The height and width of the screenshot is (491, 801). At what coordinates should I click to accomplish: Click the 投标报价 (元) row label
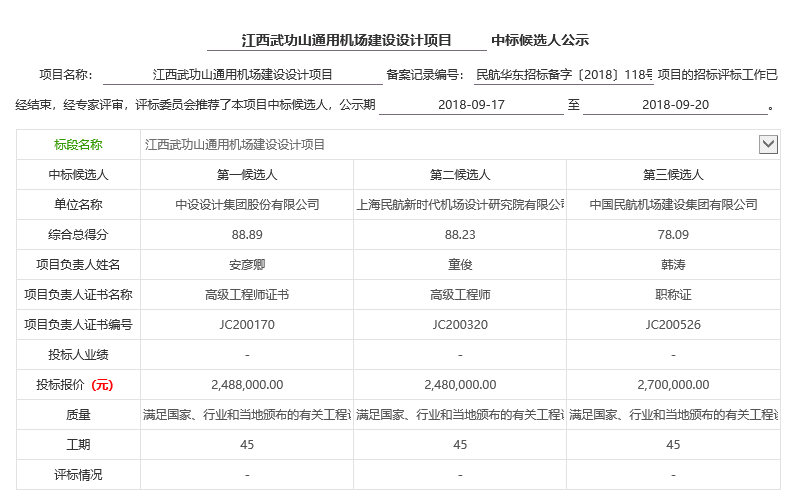(78, 385)
